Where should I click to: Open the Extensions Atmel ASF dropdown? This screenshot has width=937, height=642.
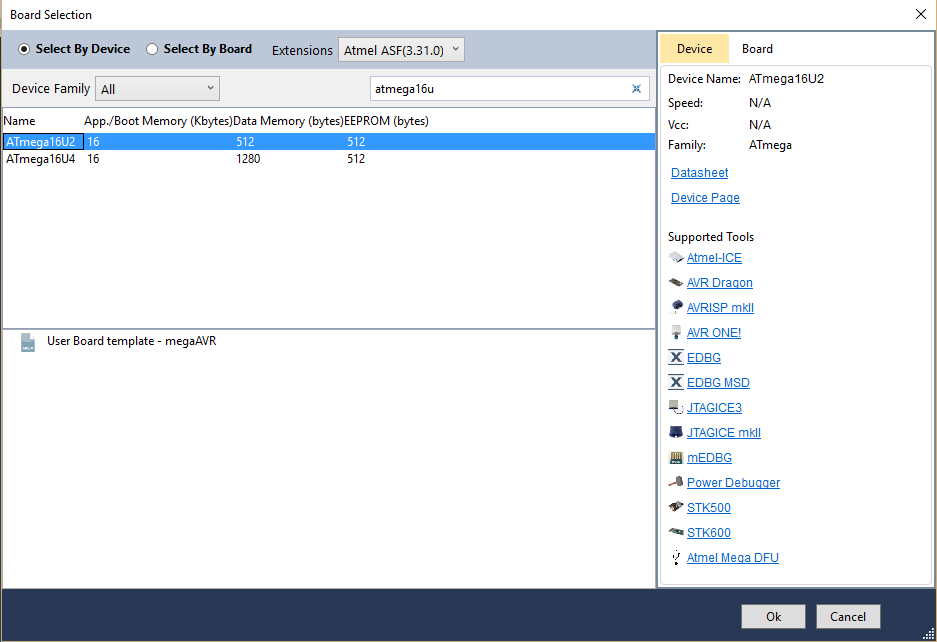pos(401,50)
